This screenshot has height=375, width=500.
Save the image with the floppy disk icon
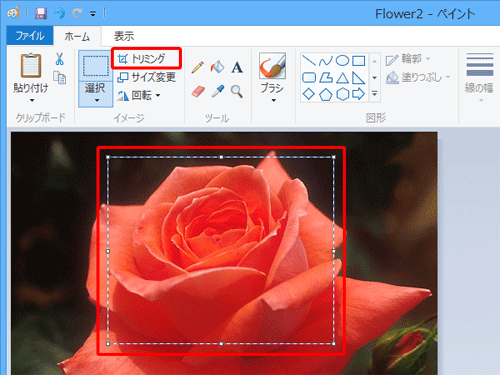coord(41,13)
